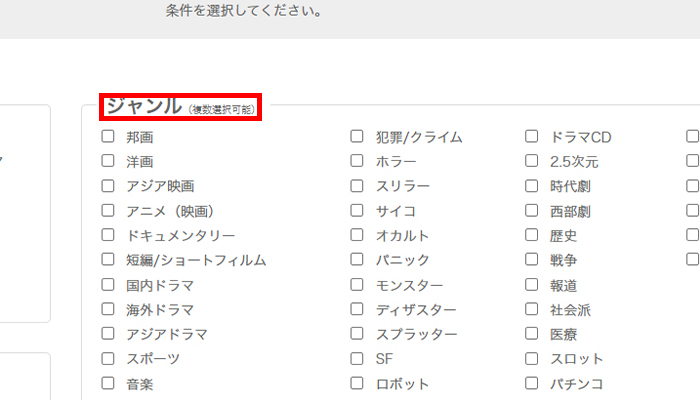Screen dimensions: 700x400
Task: Enable the ホラー genre checkbox
Action: click(357, 160)
